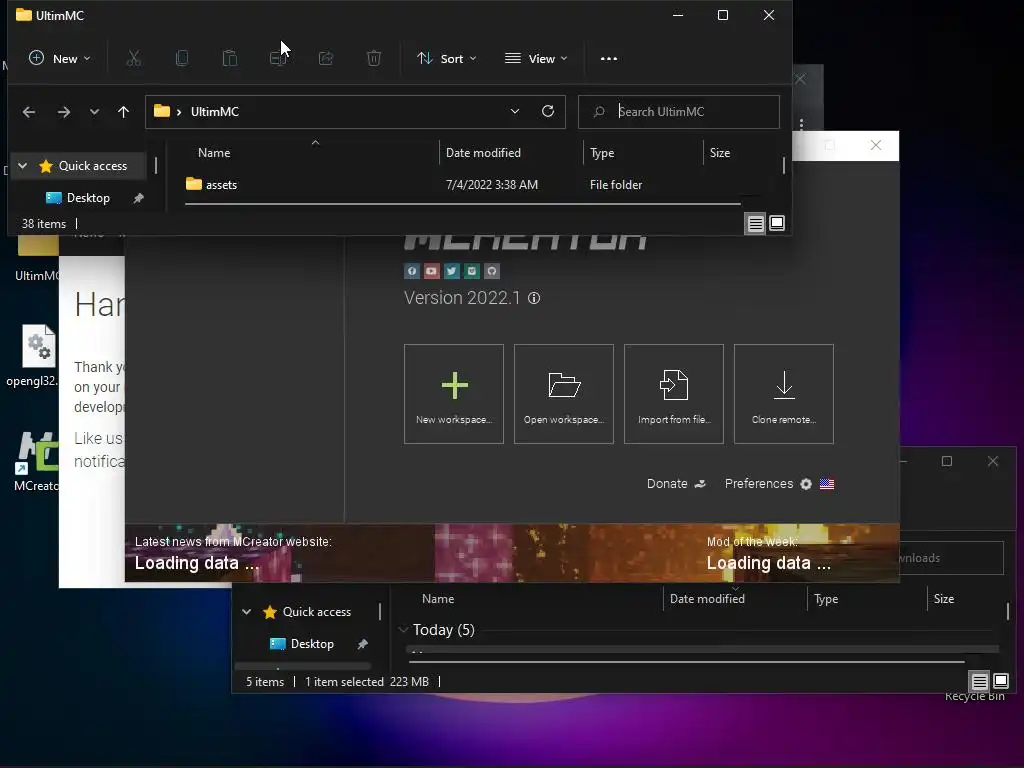Open Desktop in UltimMC navigation pane

click(x=88, y=198)
